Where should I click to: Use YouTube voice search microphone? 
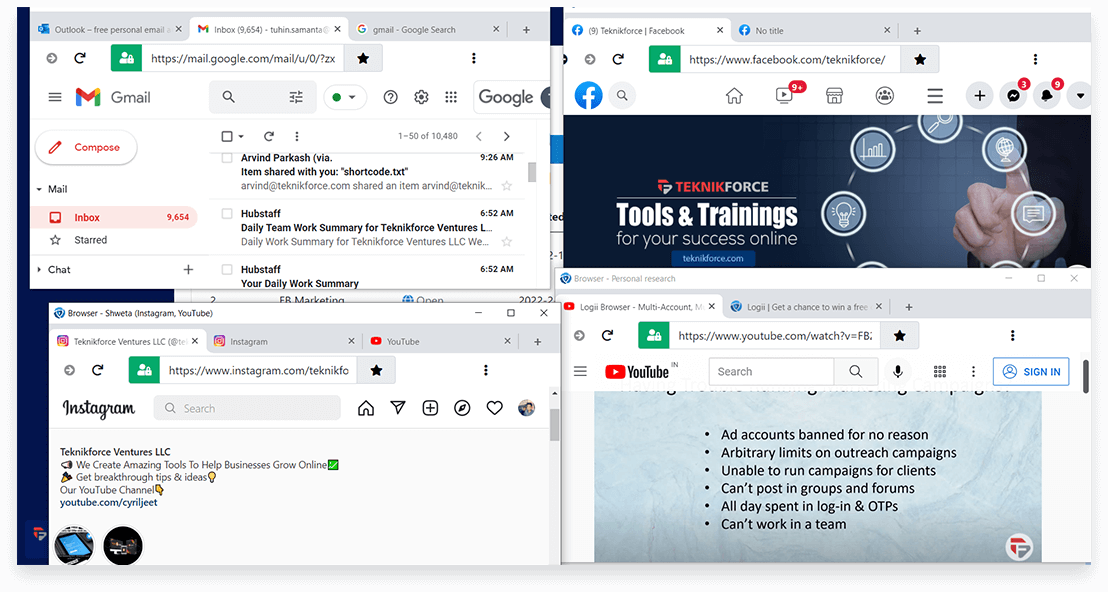click(x=897, y=372)
